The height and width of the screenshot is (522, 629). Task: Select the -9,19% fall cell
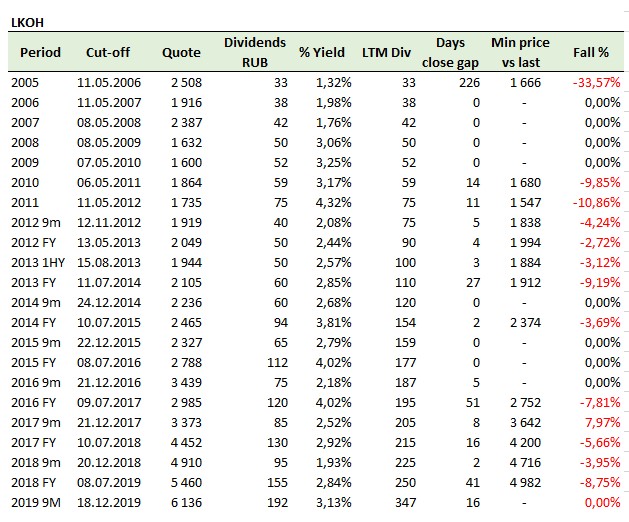(x=600, y=283)
